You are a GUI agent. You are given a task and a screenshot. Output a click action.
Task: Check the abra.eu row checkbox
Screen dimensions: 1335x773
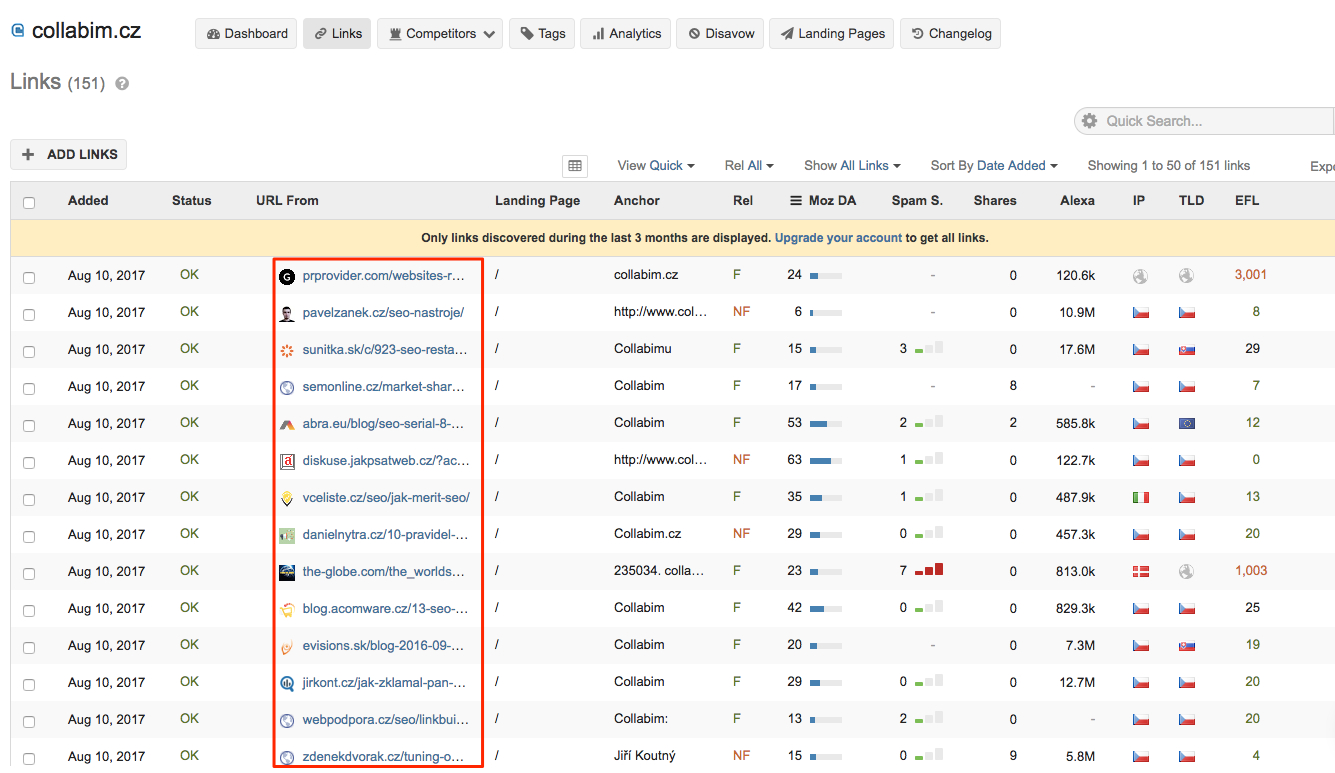pyautogui.click(x=29, y=426)
